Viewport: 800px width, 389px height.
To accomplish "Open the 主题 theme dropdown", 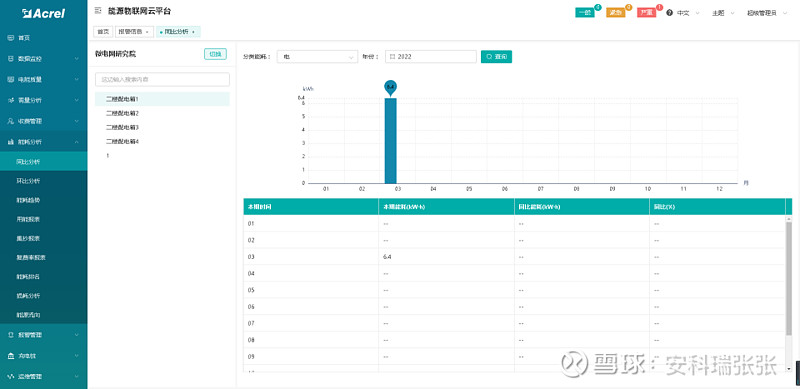I will pyautogui.click(x=723, y=13).
